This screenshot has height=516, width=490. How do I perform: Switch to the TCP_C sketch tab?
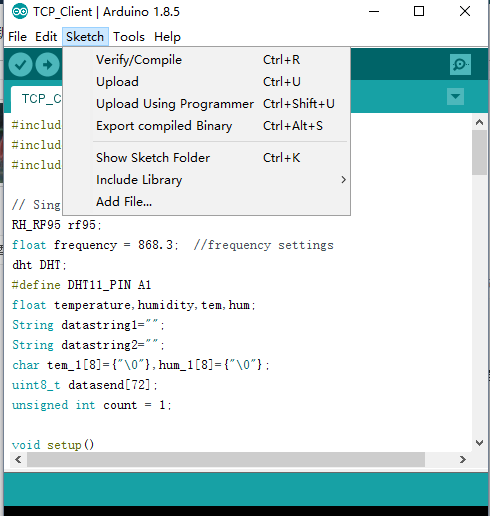tap(37, 99)
